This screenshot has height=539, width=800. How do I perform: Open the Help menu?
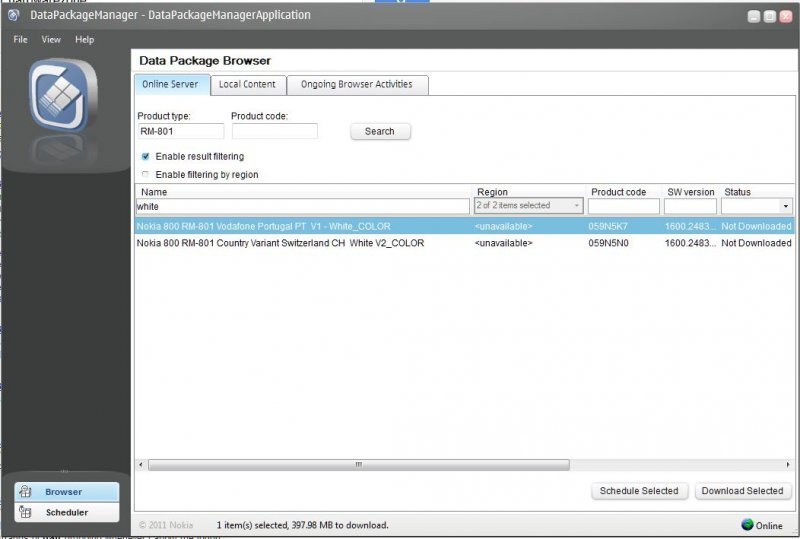point(85,40)
